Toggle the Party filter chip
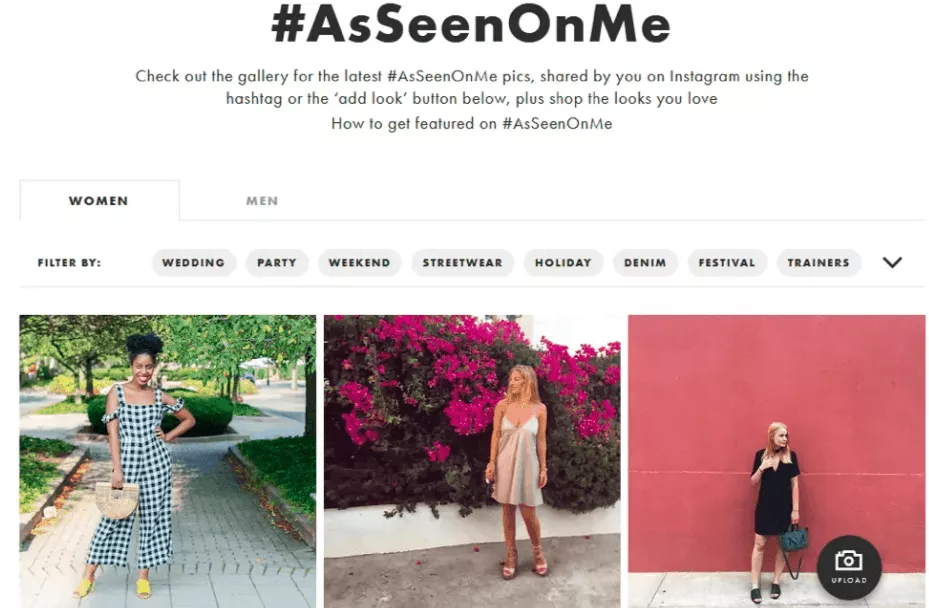 click(276, 263)
